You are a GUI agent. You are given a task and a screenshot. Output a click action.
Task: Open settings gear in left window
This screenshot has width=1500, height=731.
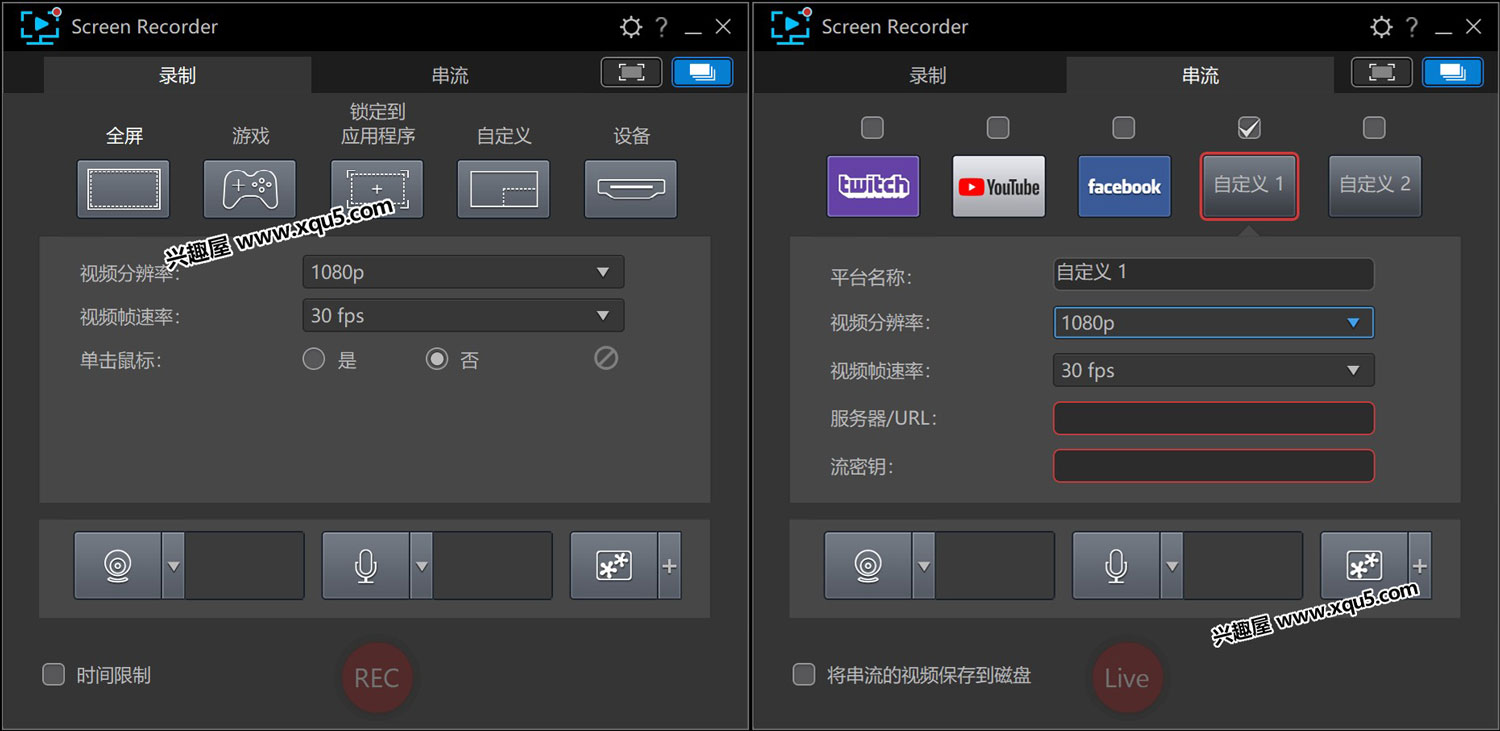(x=631, y=27)
